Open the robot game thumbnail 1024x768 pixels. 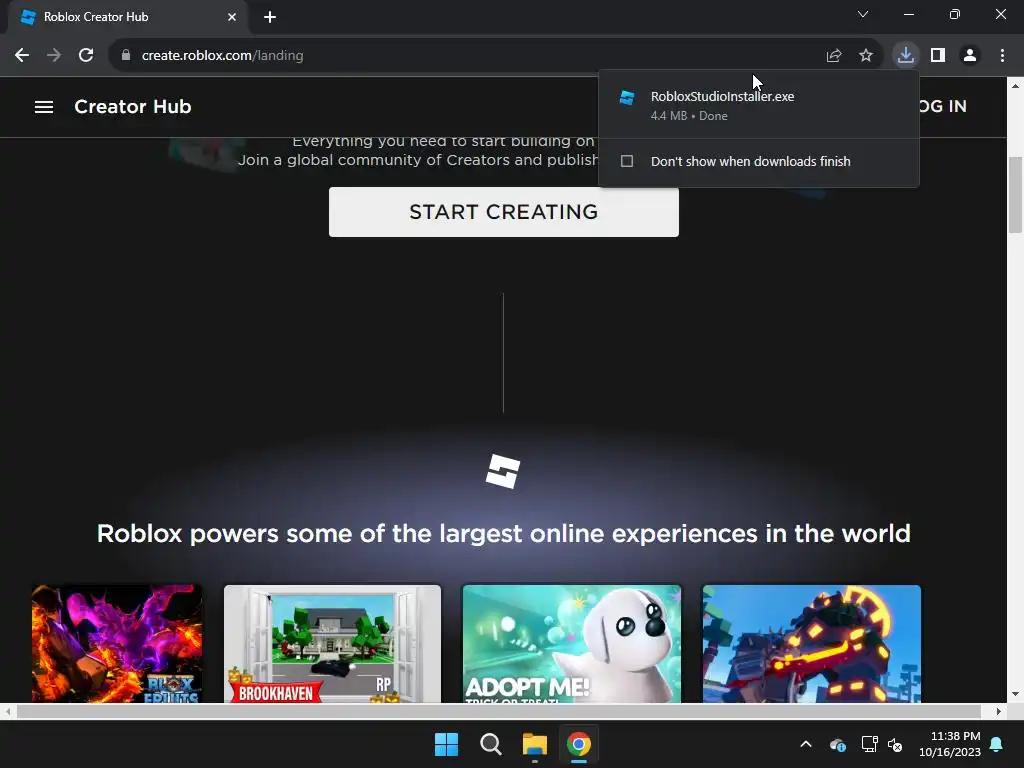click(812, 643)
